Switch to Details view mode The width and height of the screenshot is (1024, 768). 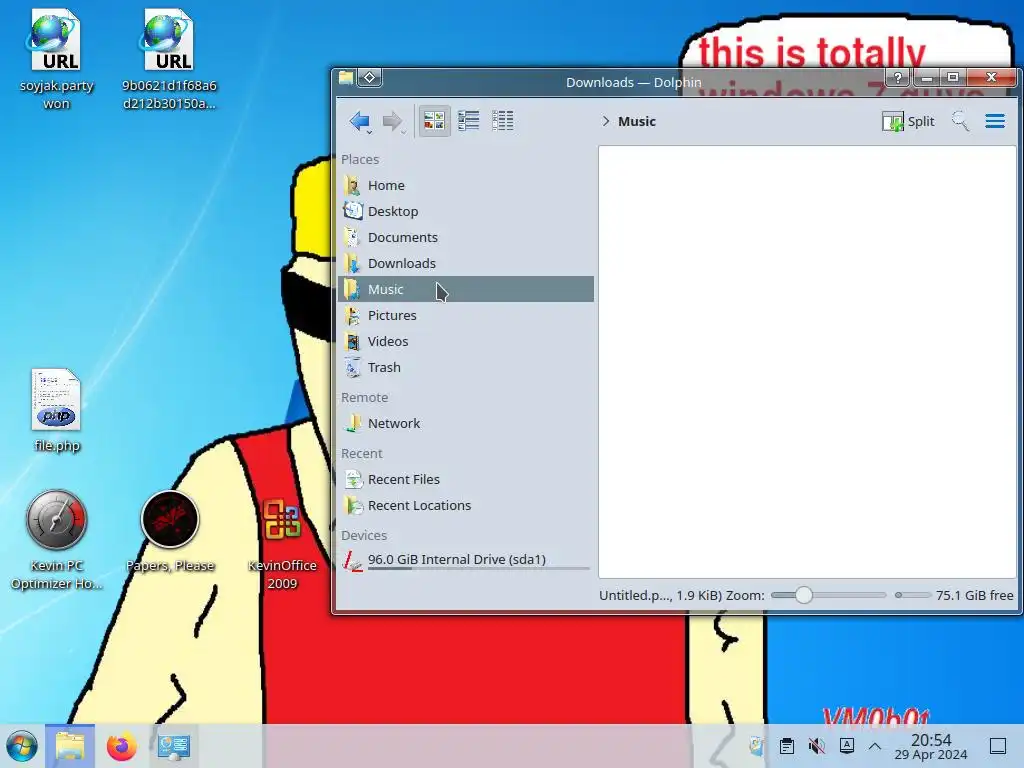click(x=502, y=121)
